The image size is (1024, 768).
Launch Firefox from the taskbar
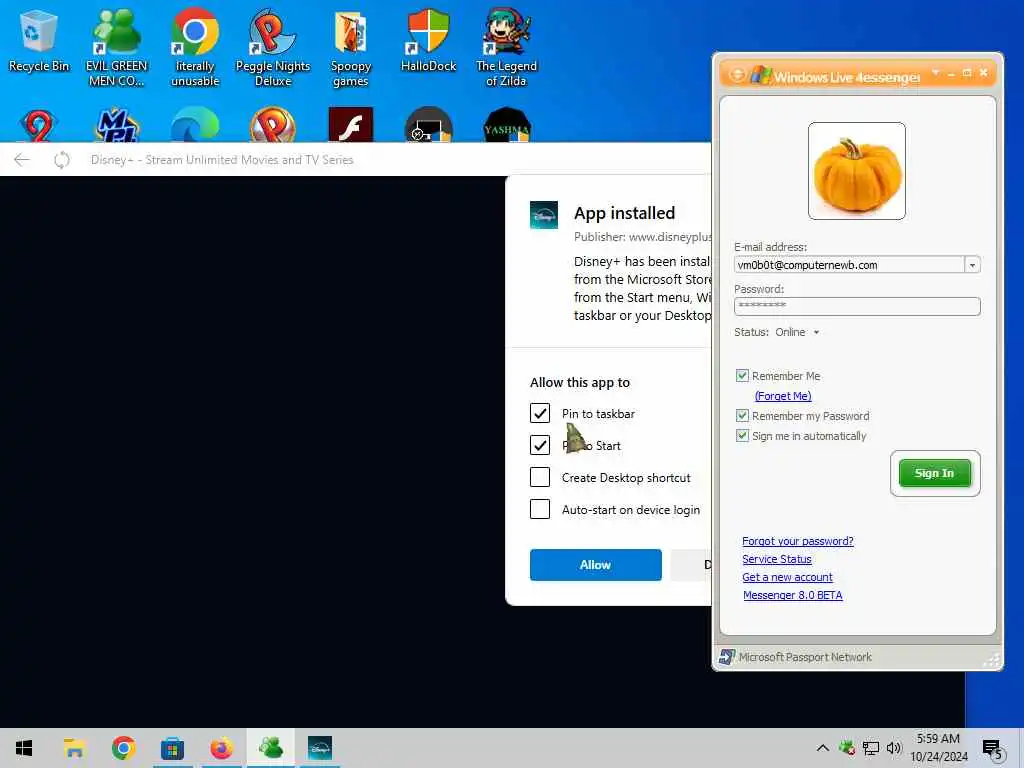[x=221, y=748]
